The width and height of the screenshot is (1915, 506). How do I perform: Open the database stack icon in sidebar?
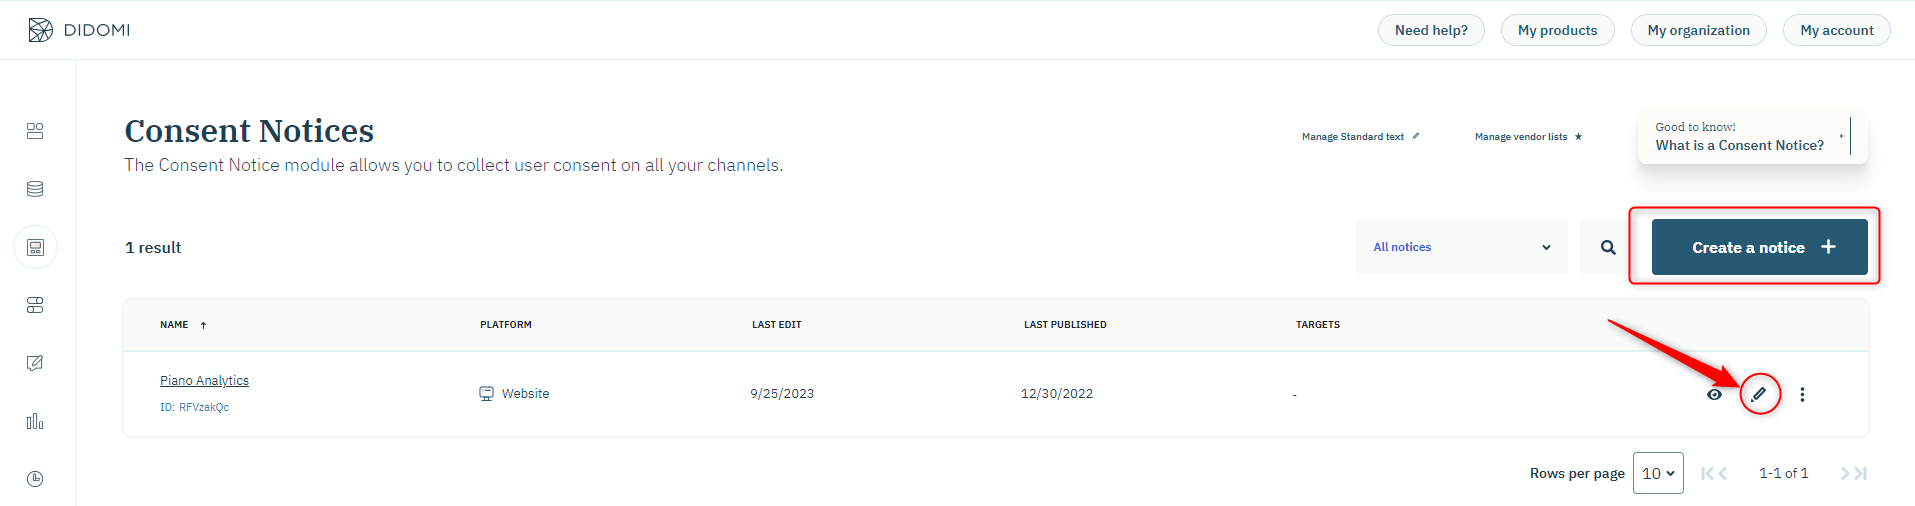point(35,189)
